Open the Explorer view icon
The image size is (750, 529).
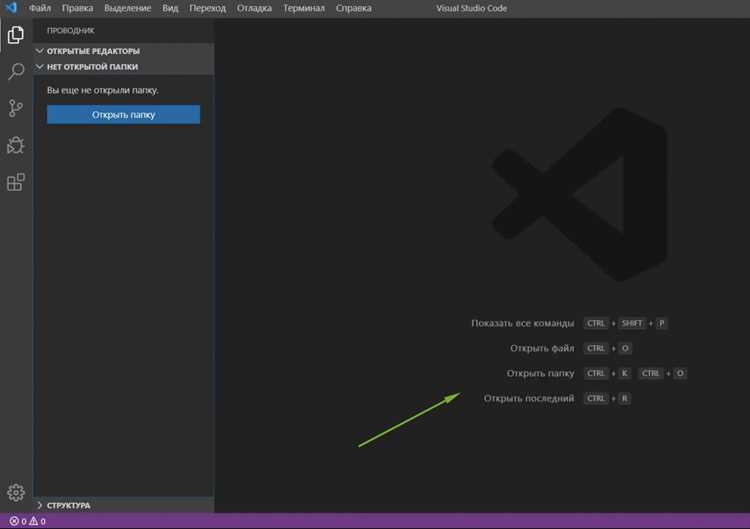point(16,35)
